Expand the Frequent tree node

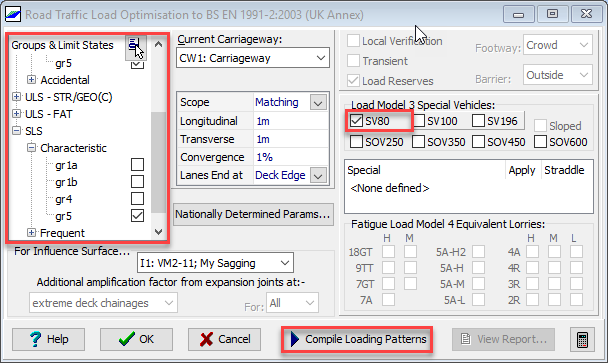coord(31,233)
